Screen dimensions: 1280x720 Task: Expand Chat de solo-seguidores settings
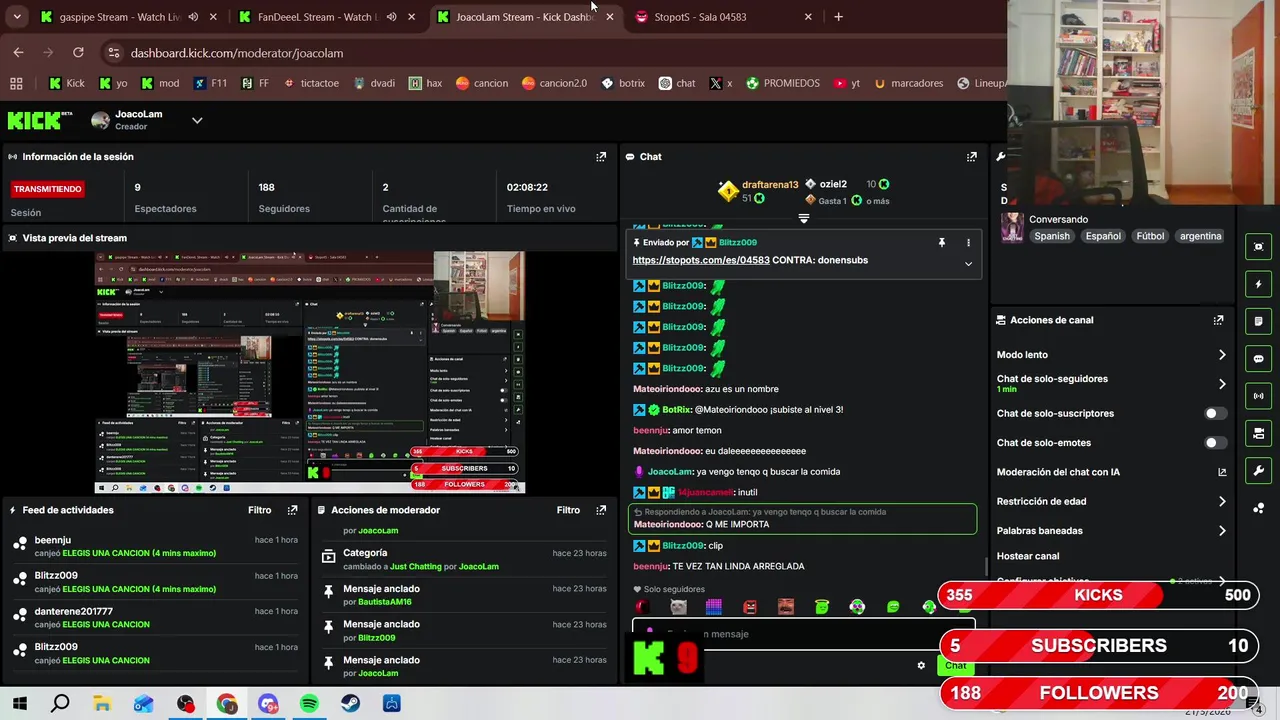(1222, 384)
